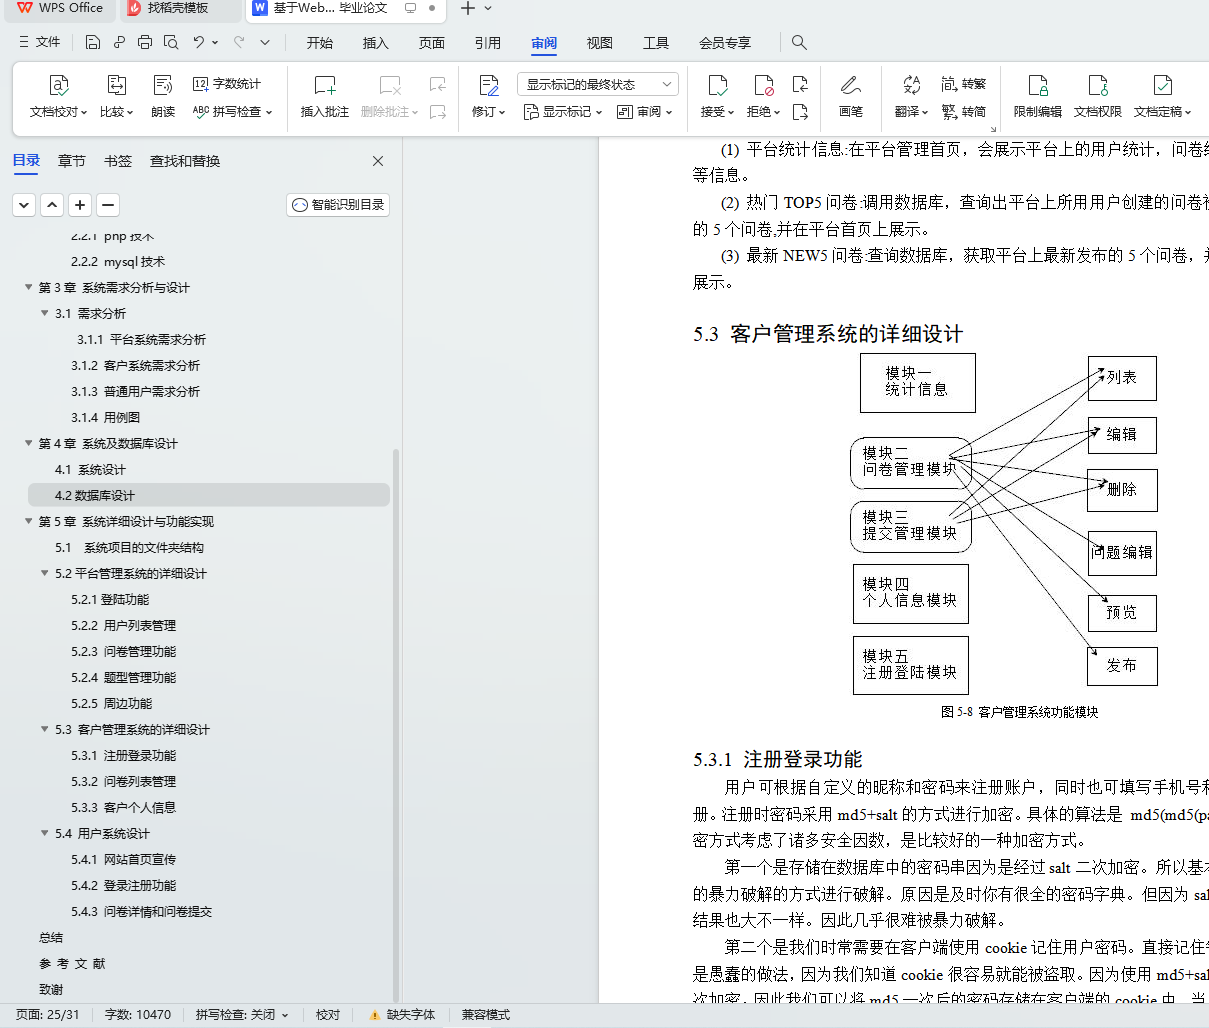The image size is (1209, 1028).
Task: Collapse 第 3 章 系统需求分析与设计 tree node
Action: (29, 287)
